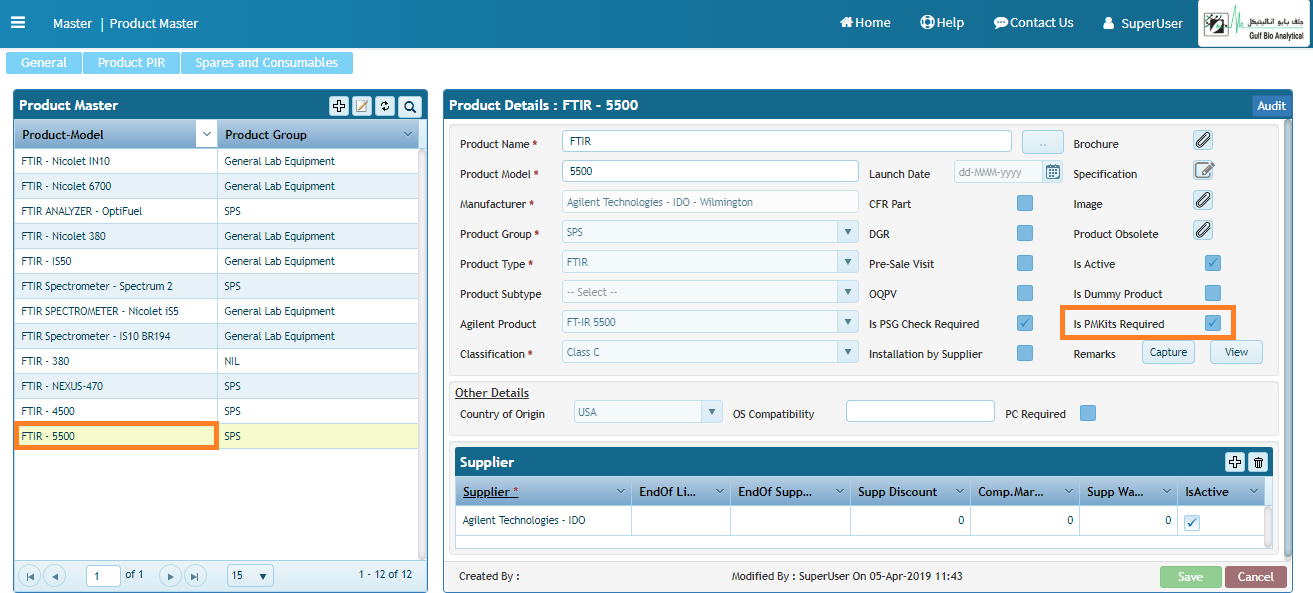This screenshot has width=1313, height=593.
Task: Attach a product Image
Action: tap(1203, 200)
